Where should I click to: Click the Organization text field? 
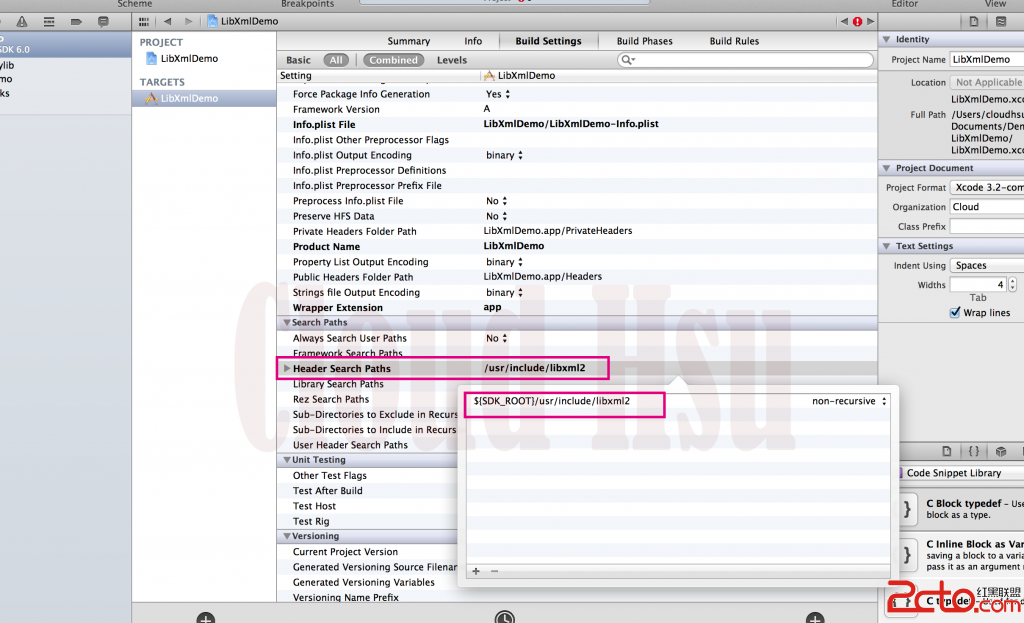tap(987, 207)
